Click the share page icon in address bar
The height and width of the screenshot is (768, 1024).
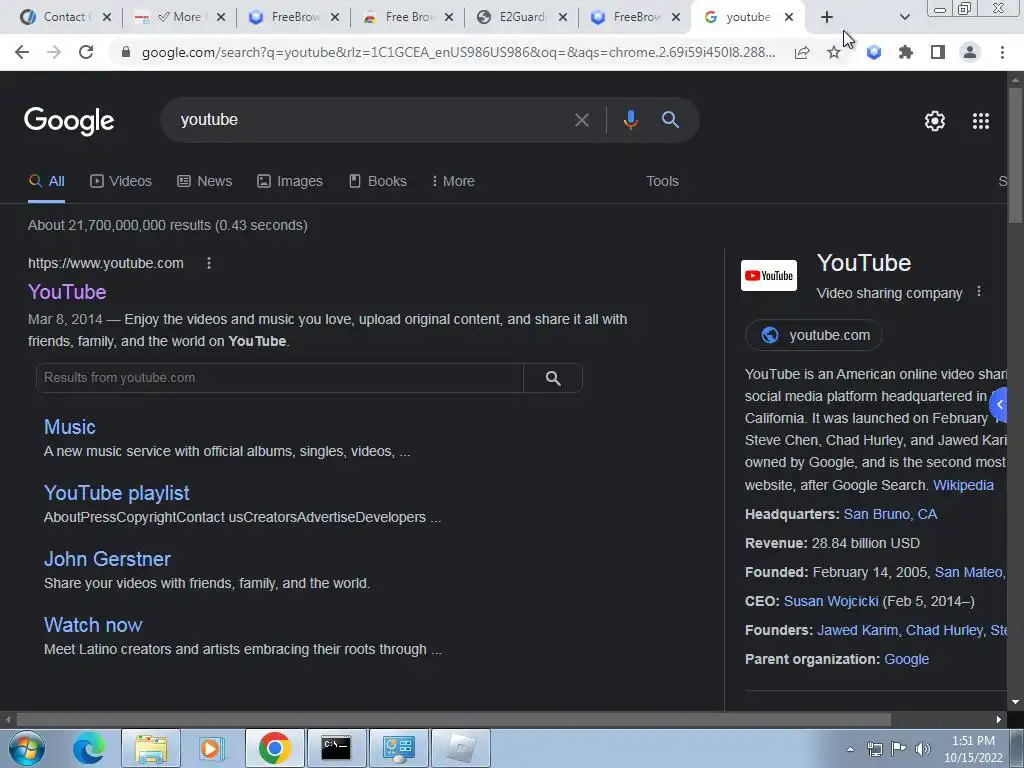pyautogui.click(x=802, y=52)
